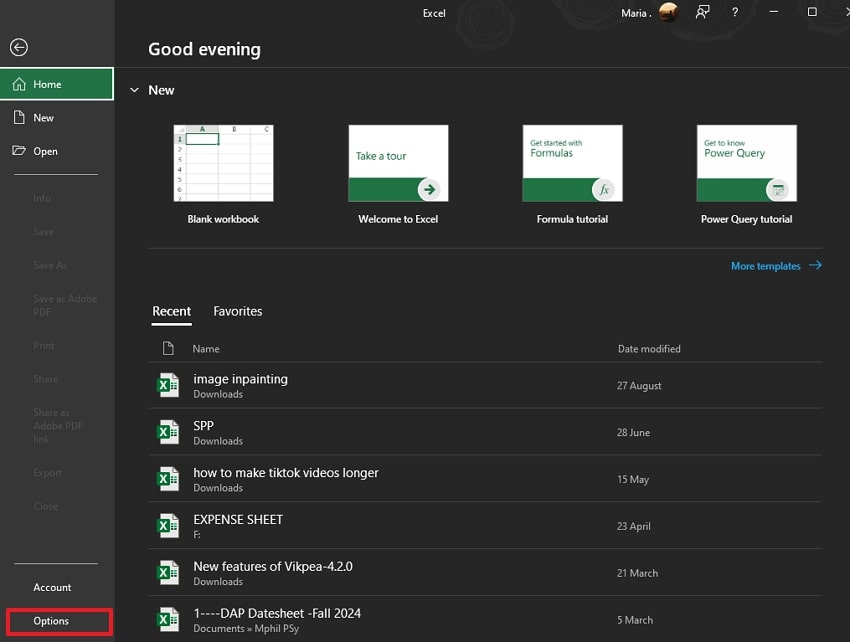Screen dimensions: 850x642
Task: Create a Blank workbook from the thumbnail
Action: (222, 165)
